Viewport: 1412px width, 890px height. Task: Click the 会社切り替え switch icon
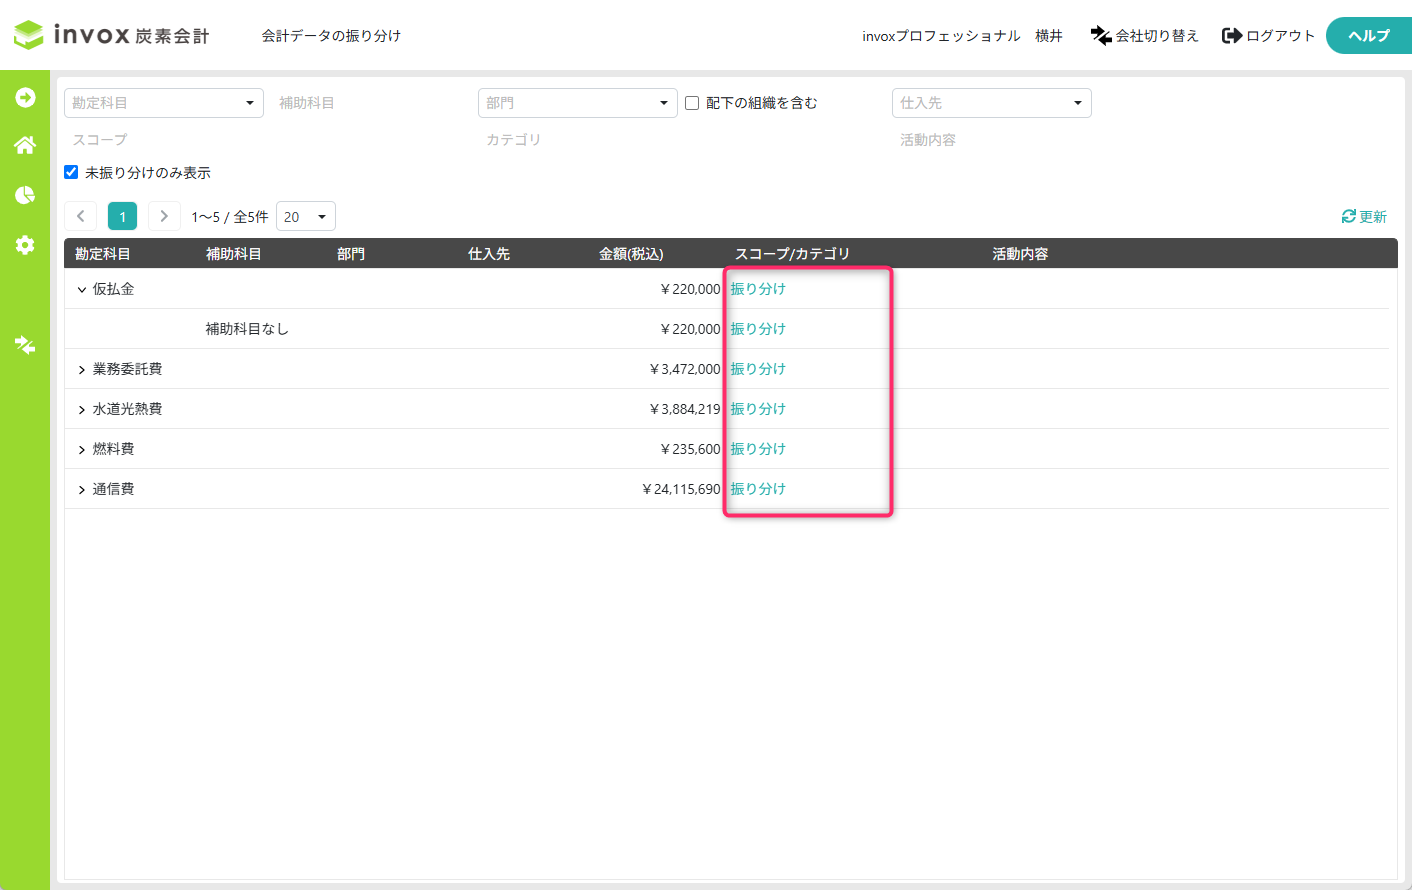tap(1101, 36)
